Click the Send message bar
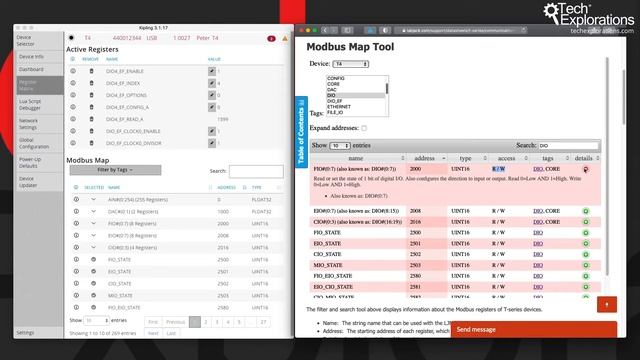This screenshot has width=640, height=360. point(534,329)
